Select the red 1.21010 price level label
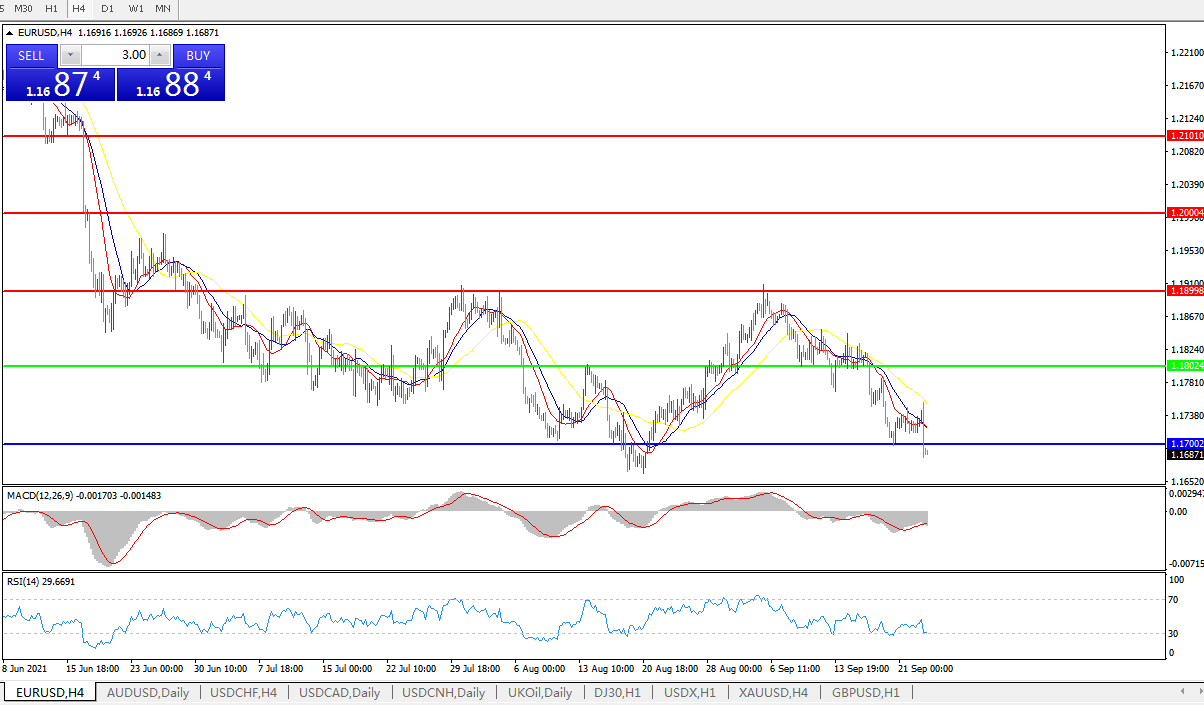This screenshot has height=705, width=1204. 1184,135
